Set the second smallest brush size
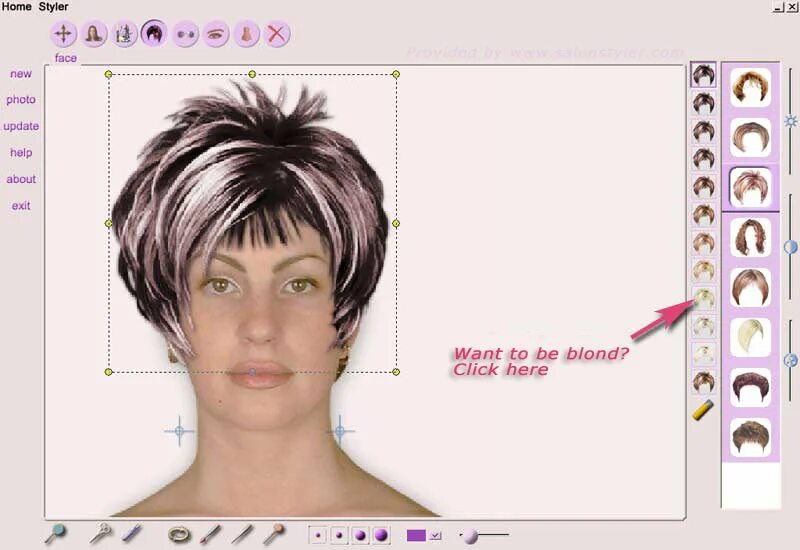This screenshot has width=800, height=550. pos(339,535)
